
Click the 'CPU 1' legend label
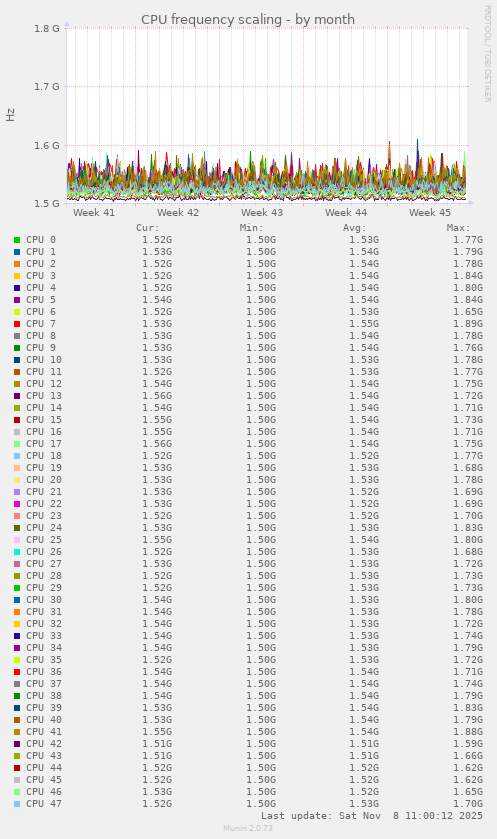click(41, 251)
